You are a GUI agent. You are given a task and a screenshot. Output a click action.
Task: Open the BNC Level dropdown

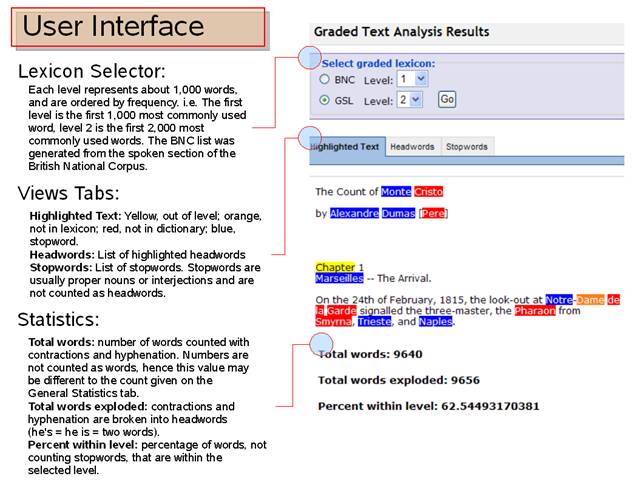click(412, 79)
